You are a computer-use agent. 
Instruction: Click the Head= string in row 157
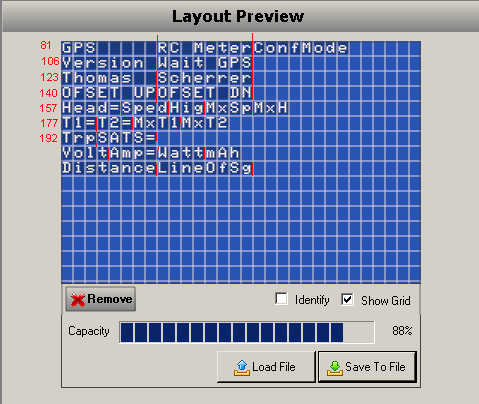point(91,108)
